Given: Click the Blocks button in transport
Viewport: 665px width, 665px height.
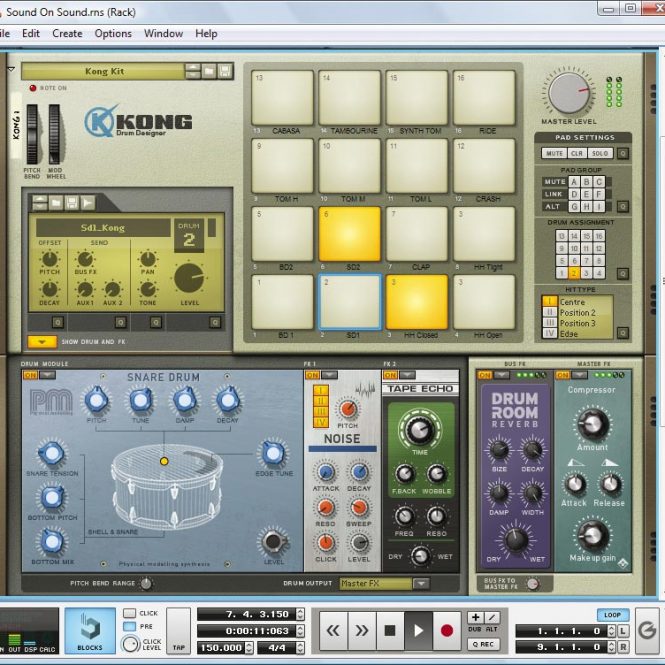Looking at the screenshot, I should tap(90, 630).
